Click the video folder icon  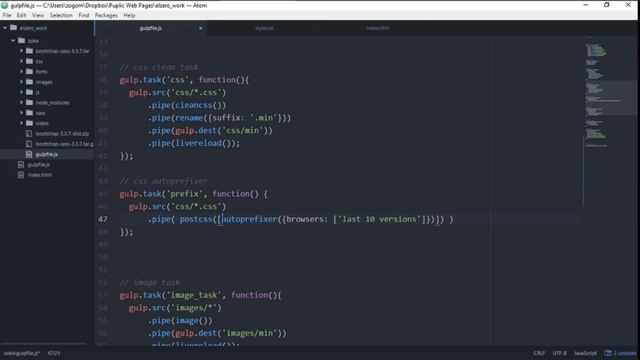(x=29, y=123)
